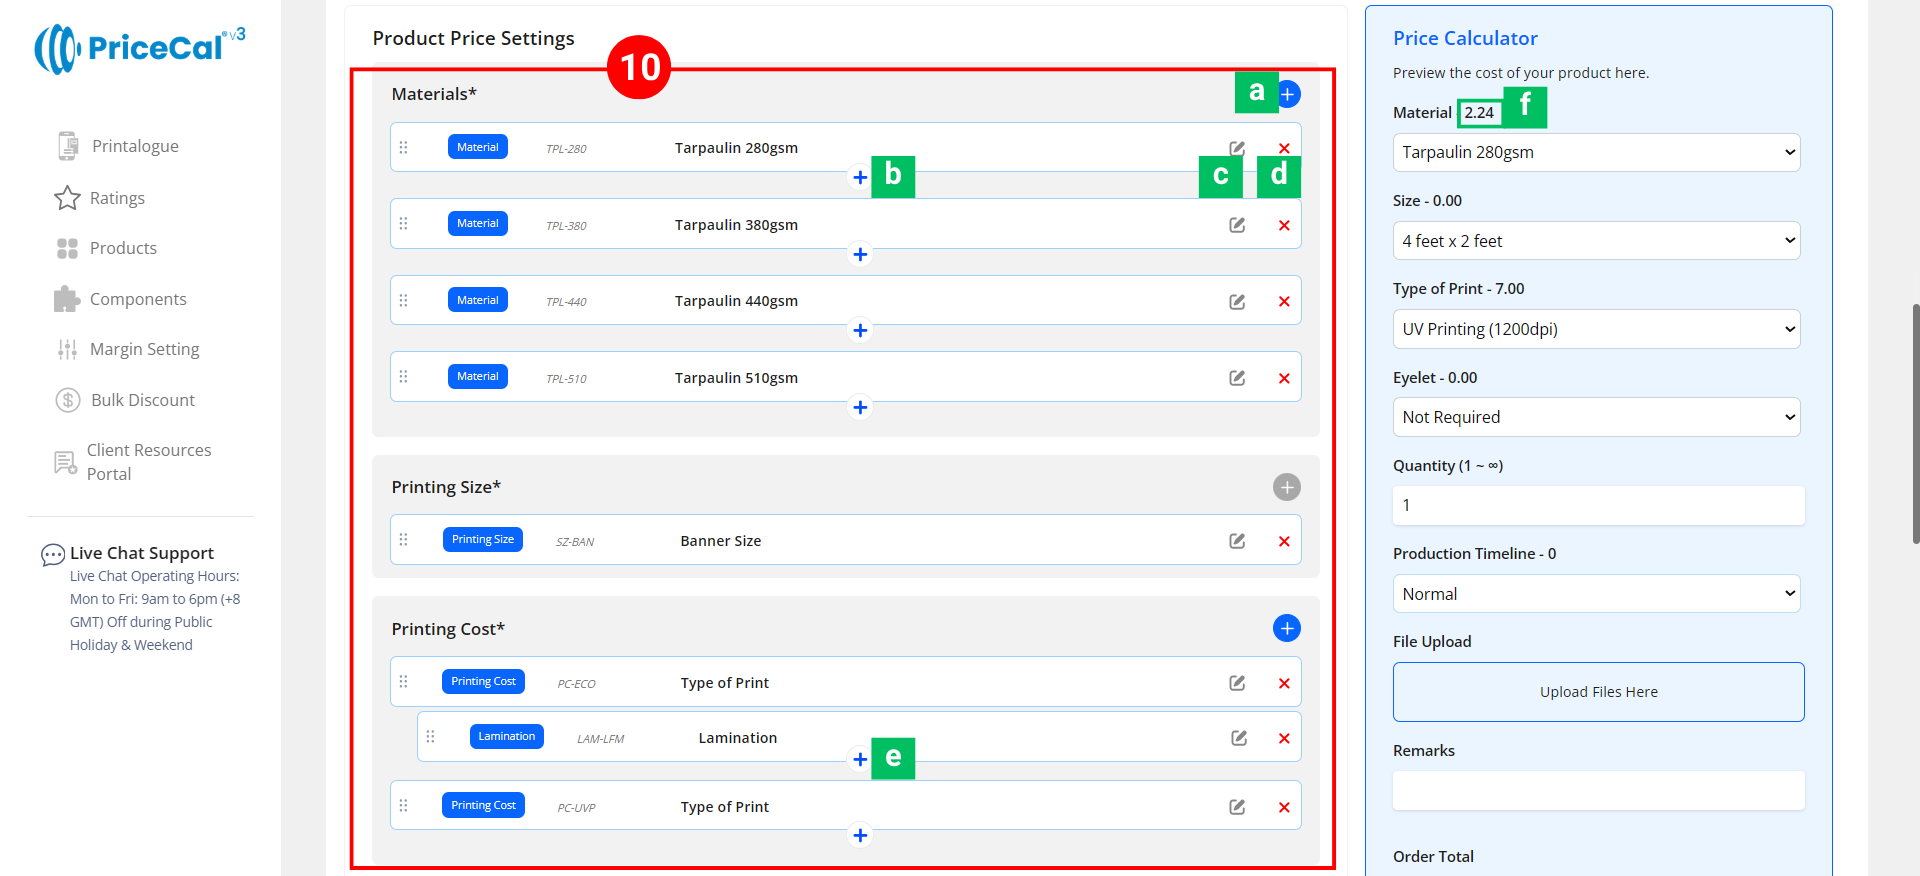This screenshot has height=876, width=1920.
Task: Click the Upload Files Here button
Action: 1598,692
